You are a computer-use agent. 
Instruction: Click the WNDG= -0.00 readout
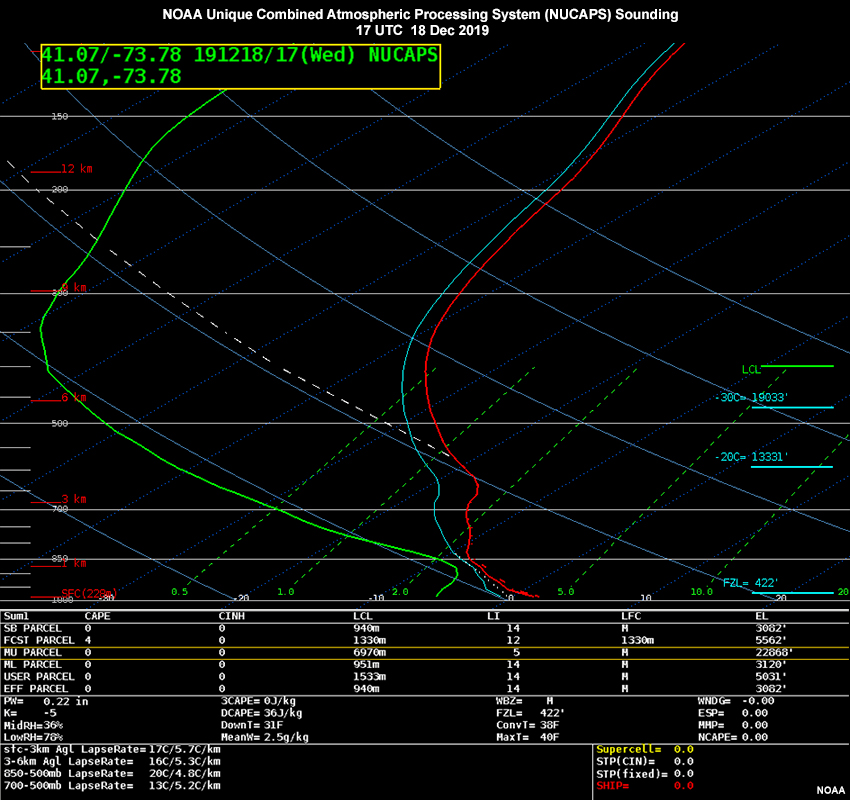click(736, 701)
